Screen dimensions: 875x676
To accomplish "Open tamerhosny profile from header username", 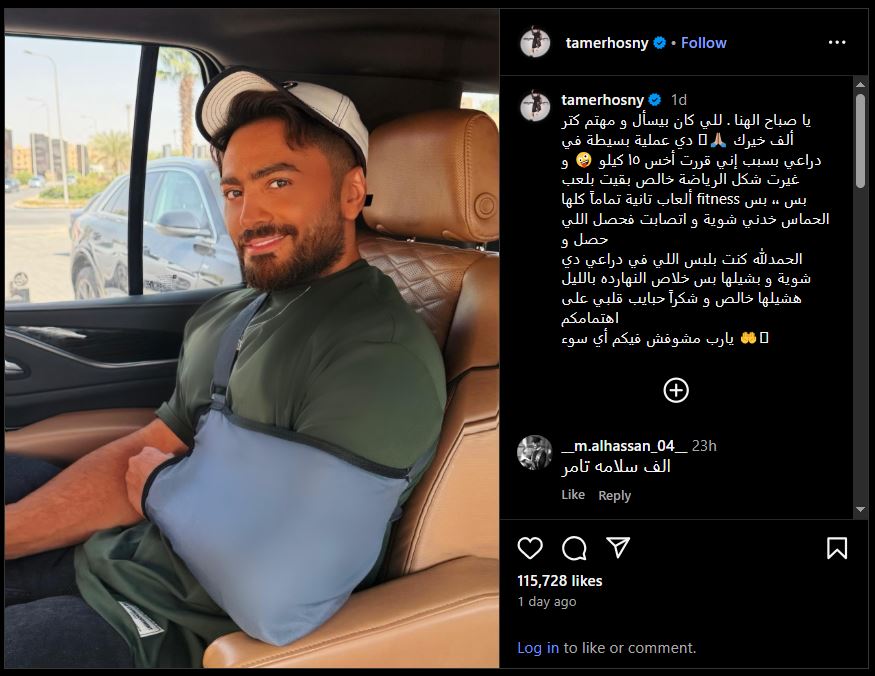I will click(x=607, y=43).
